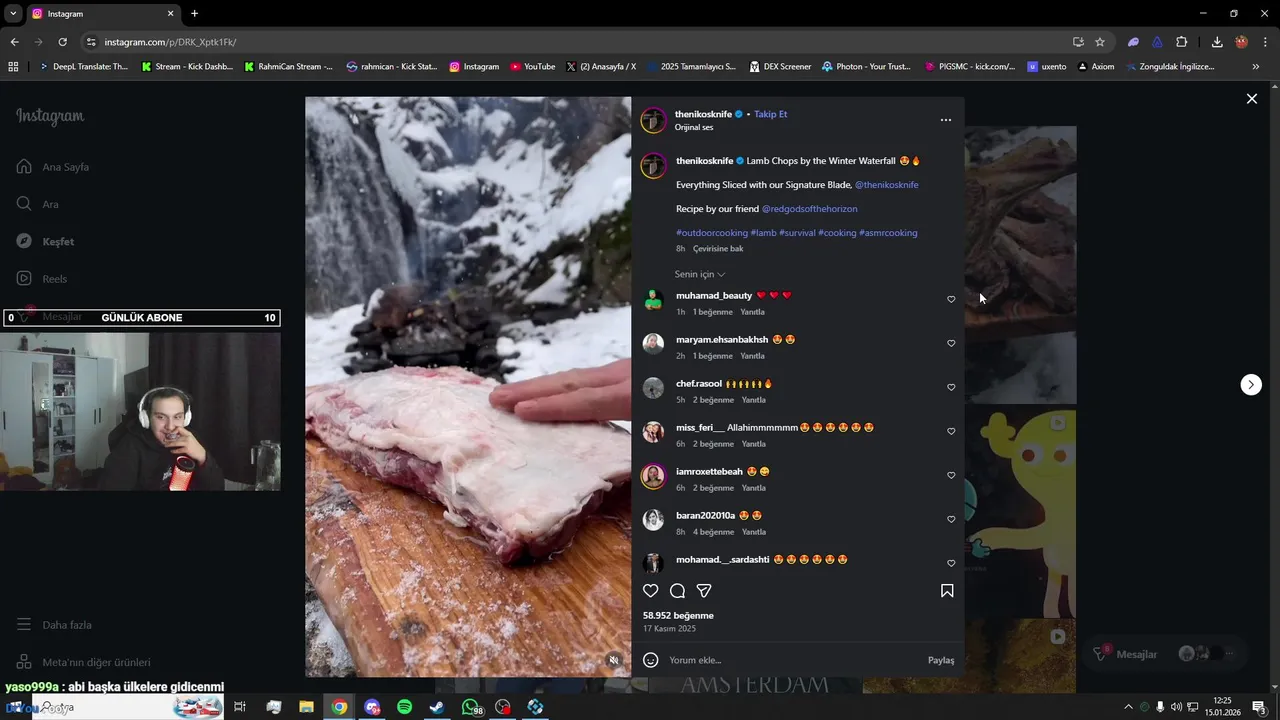Image resolution: width=1280 pixels, height=720 pixels.
Task: Open 'Reels' in Instagram sidebar
Action: click(x=42, y=279)
